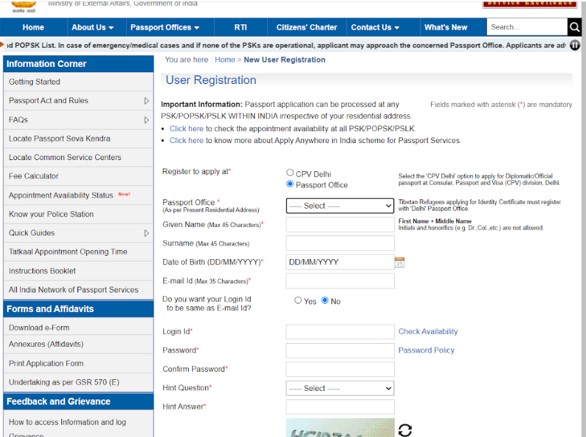Screen dimensions: 586x437
Task: Click Check Availability link
Action: click(428, 332)
